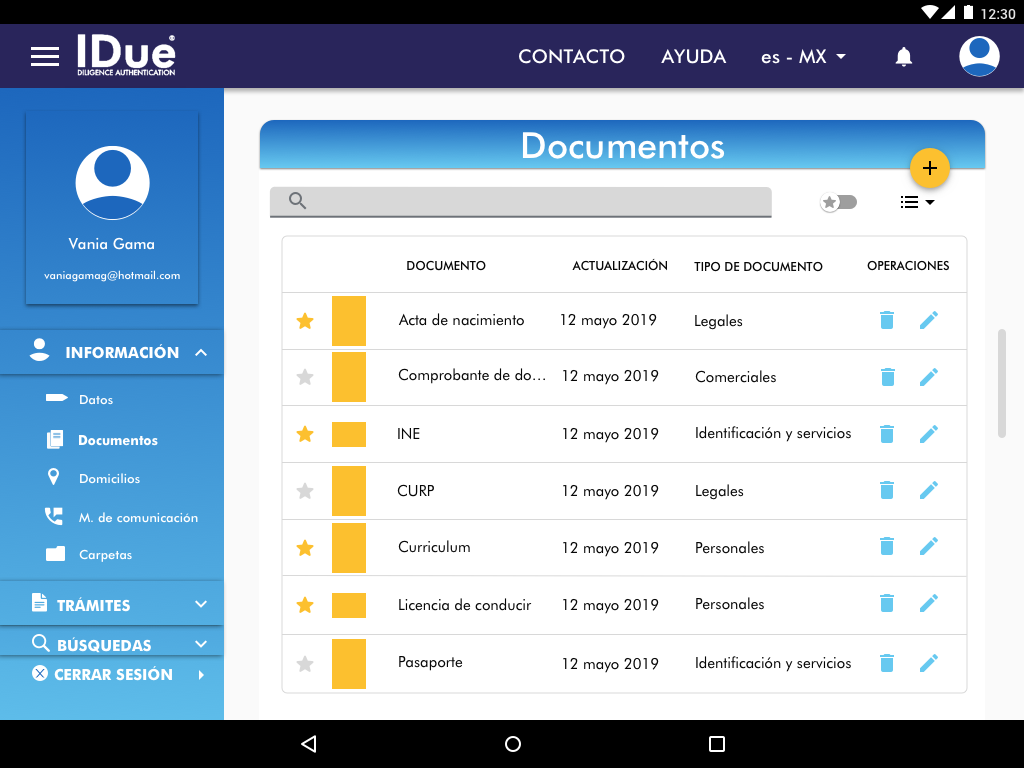Delete the Pasaporte document
This screenshot has height=768, width=1024.
[x=886, y=663]
